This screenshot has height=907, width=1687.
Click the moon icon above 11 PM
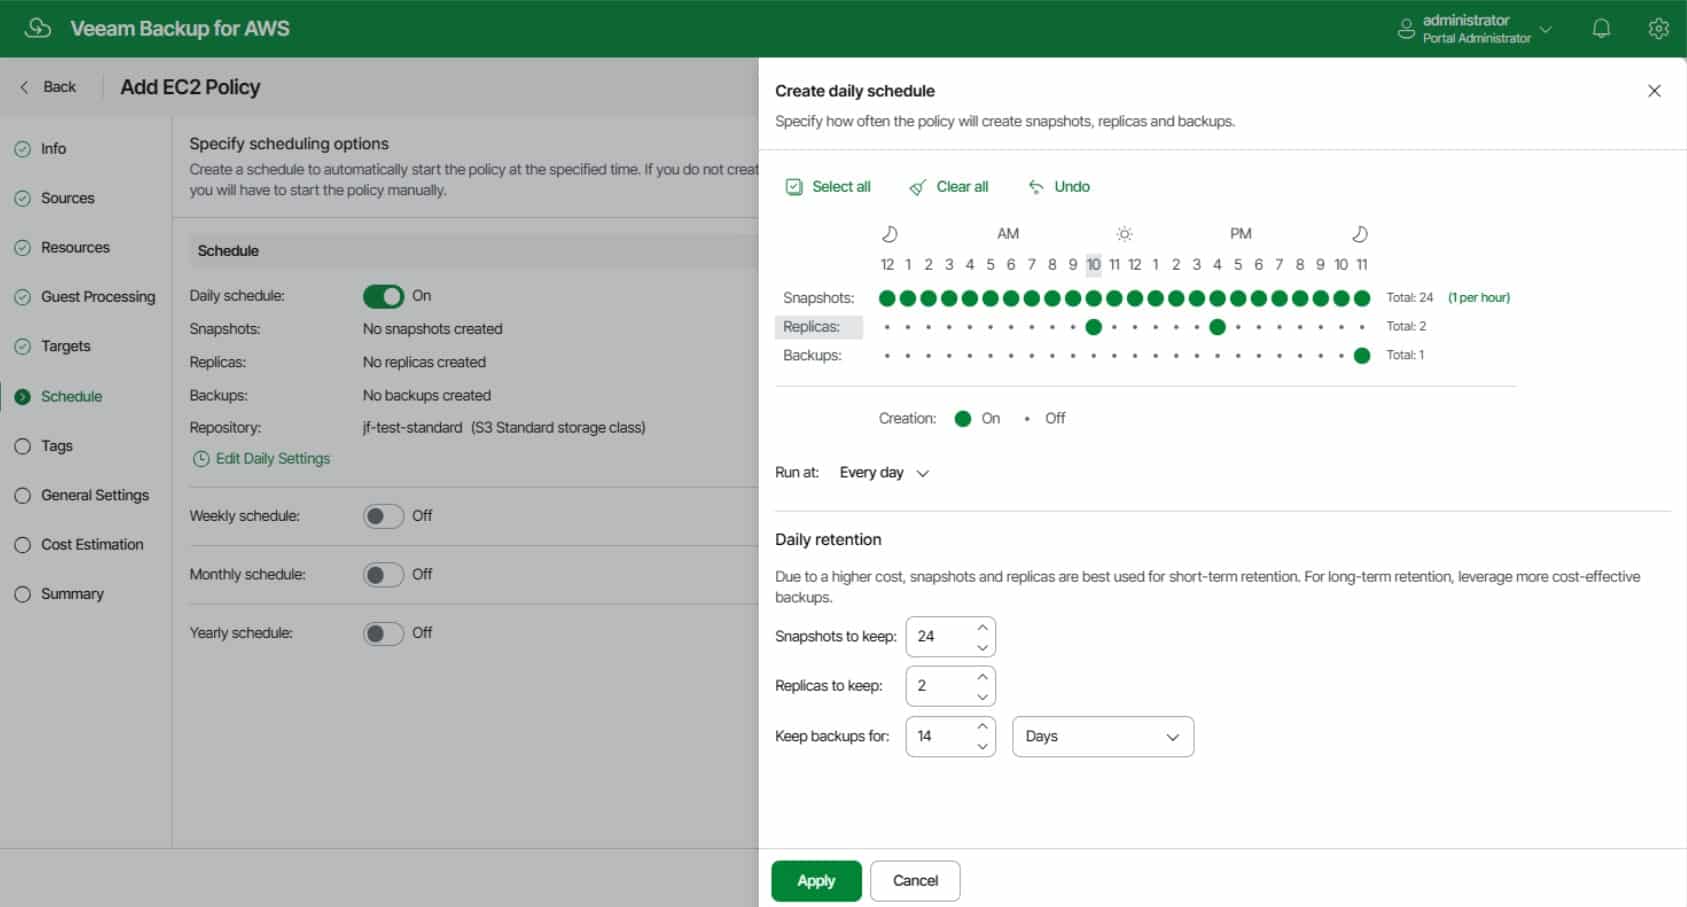(1359, 234)
